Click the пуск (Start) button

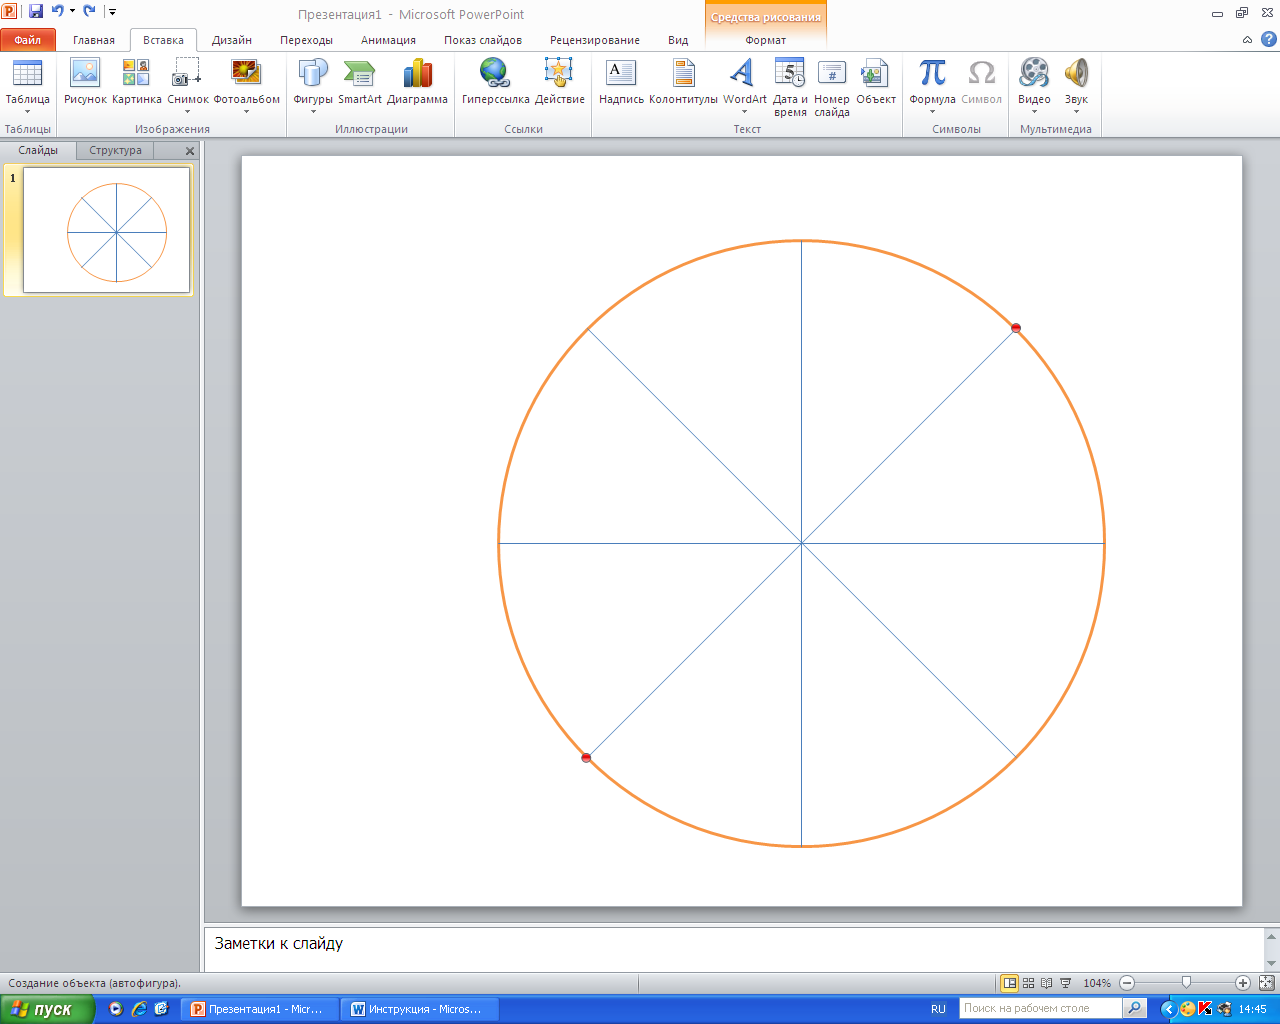[x=47, y=1009]
